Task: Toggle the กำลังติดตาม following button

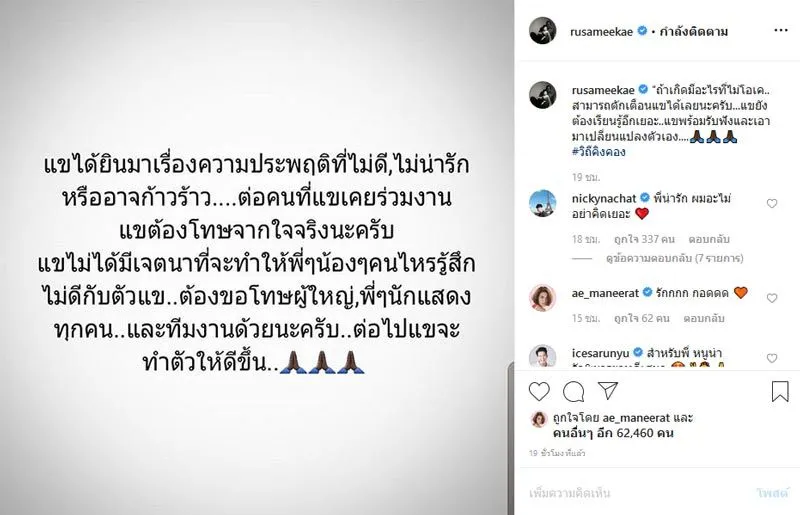Action: point(693,32)
